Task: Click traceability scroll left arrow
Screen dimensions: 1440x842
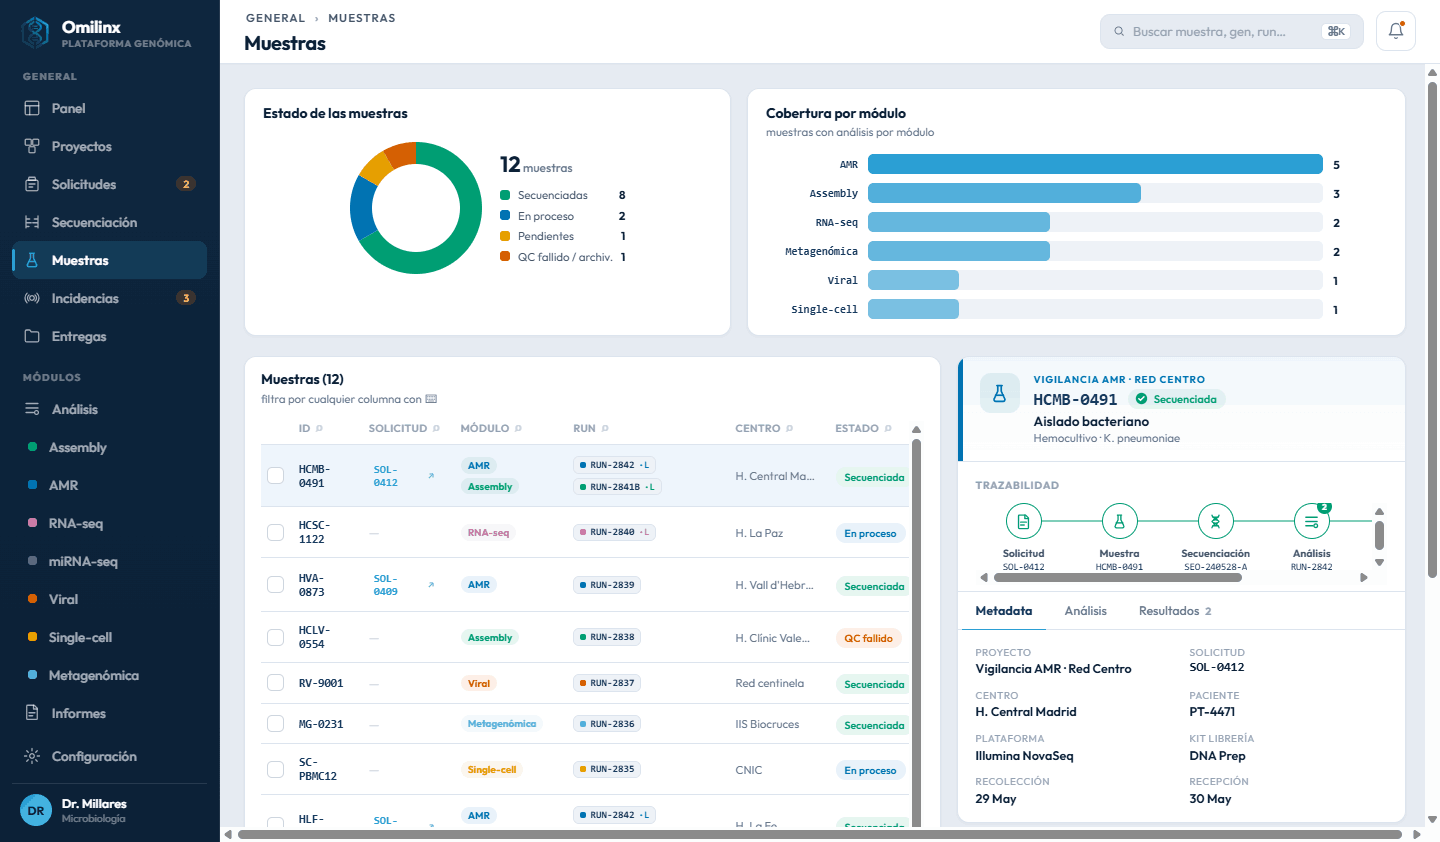Action: point(984,577)
